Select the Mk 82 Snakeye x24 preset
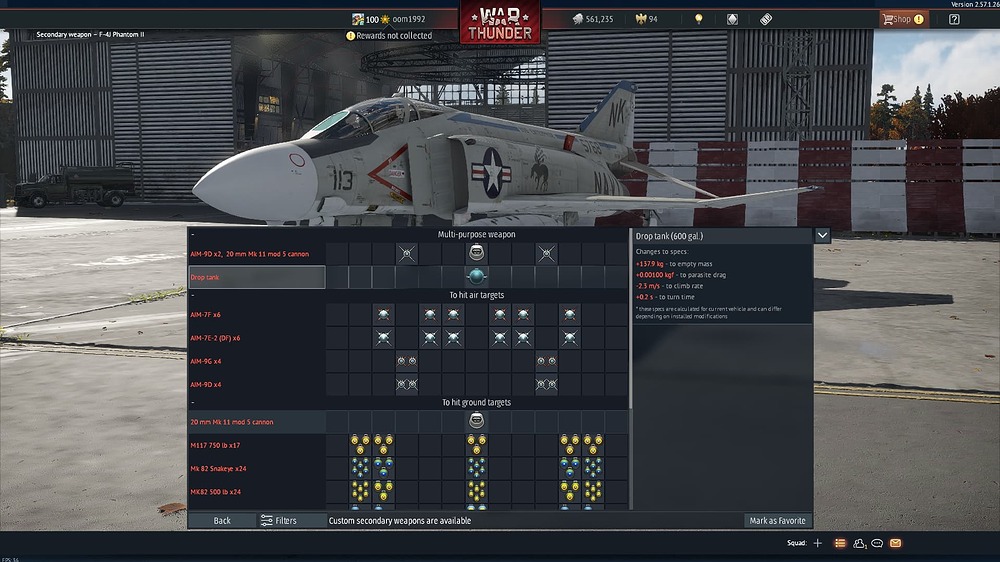This screenshot has width=1000, height=562. pos(257,468)
